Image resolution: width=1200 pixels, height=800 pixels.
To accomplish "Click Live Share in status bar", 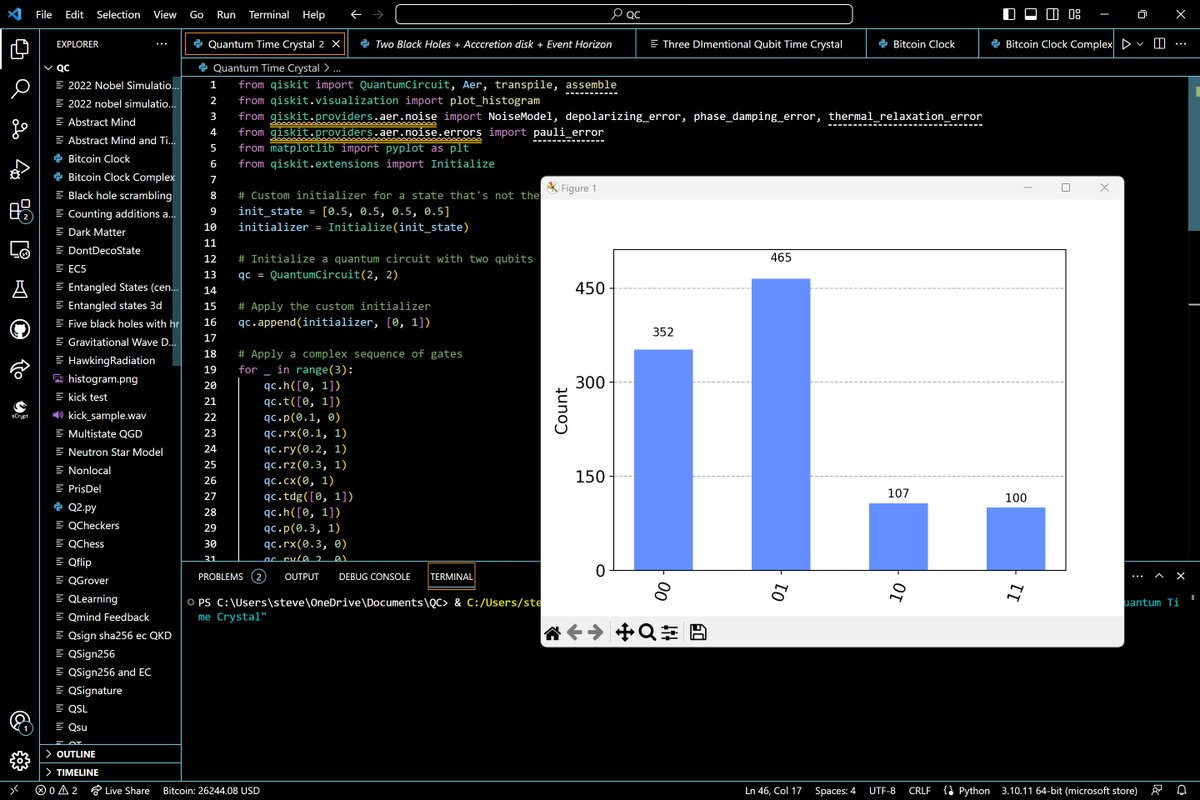I will pos(119,791).
